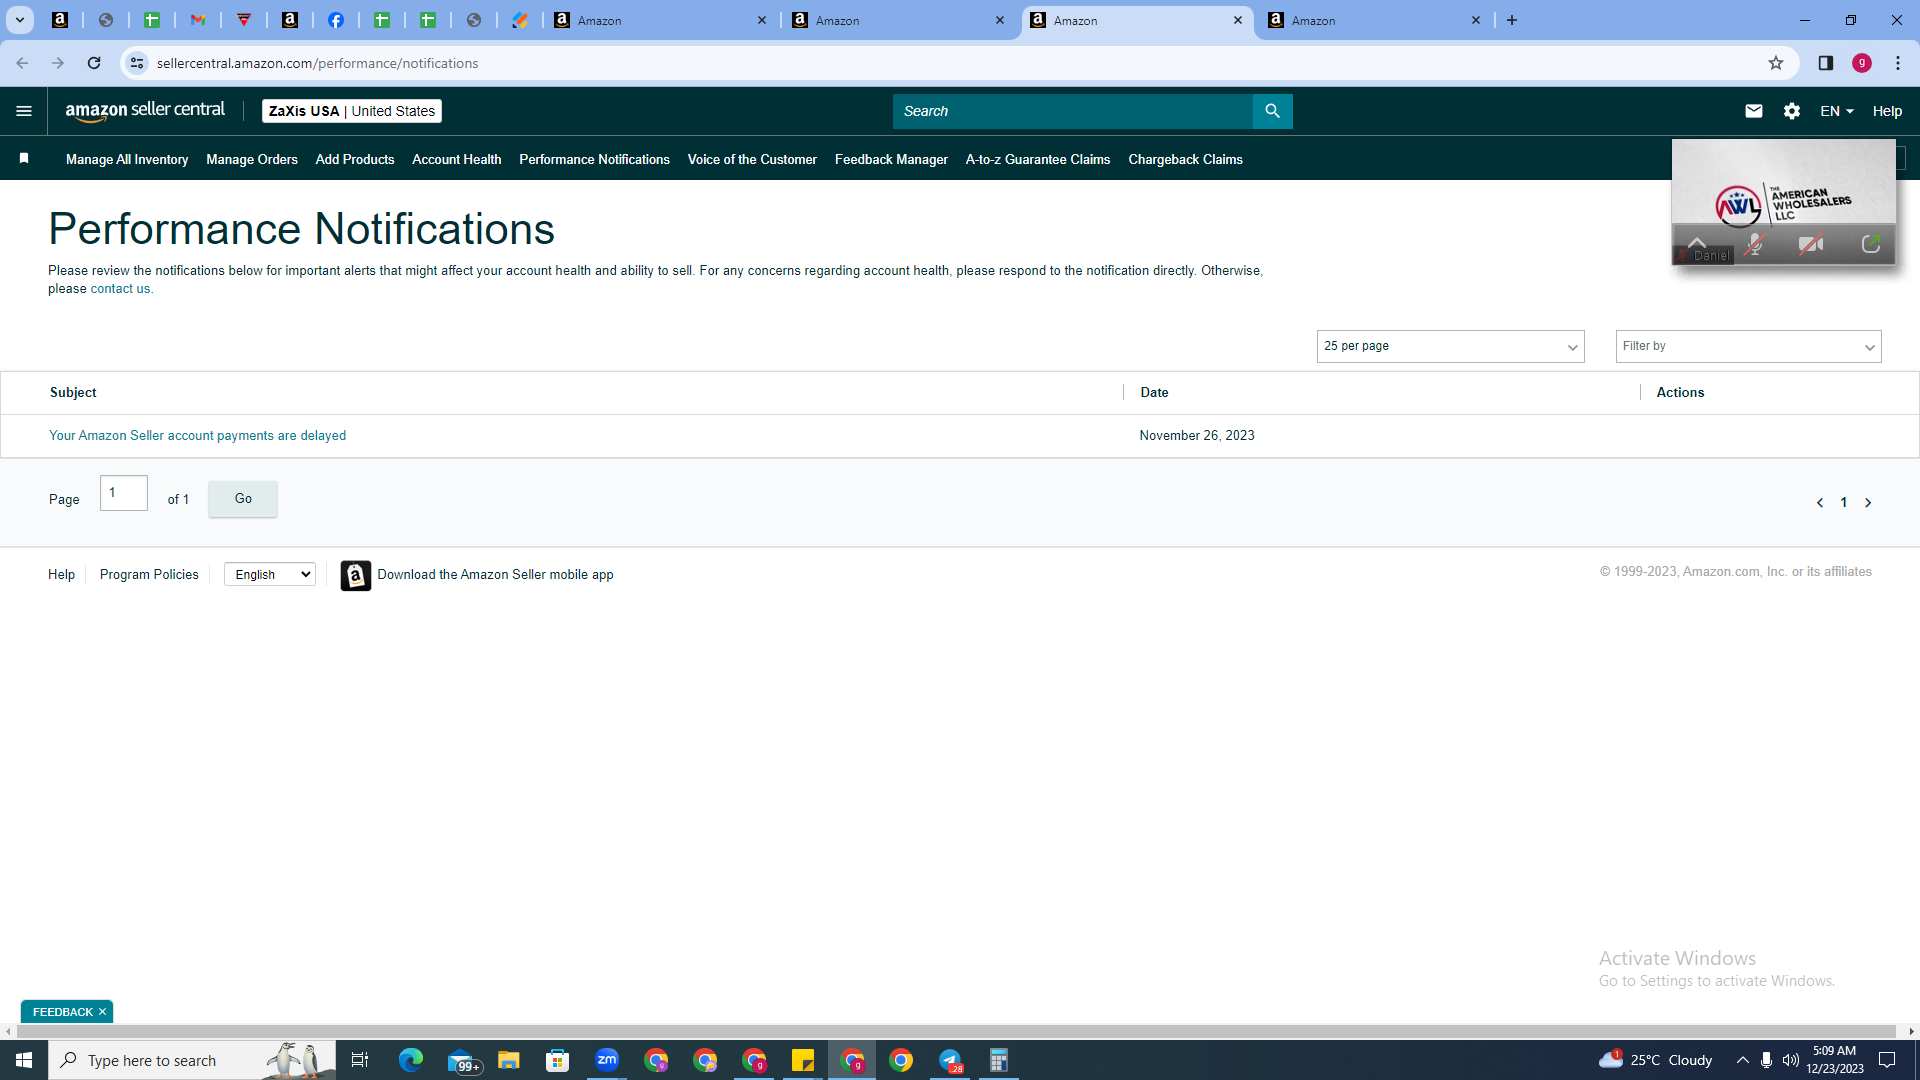The height and width of the screenshot is (1080, 1920).
Task: Open the Chrome profile avatar
Action: click(x=1862, y=63)
